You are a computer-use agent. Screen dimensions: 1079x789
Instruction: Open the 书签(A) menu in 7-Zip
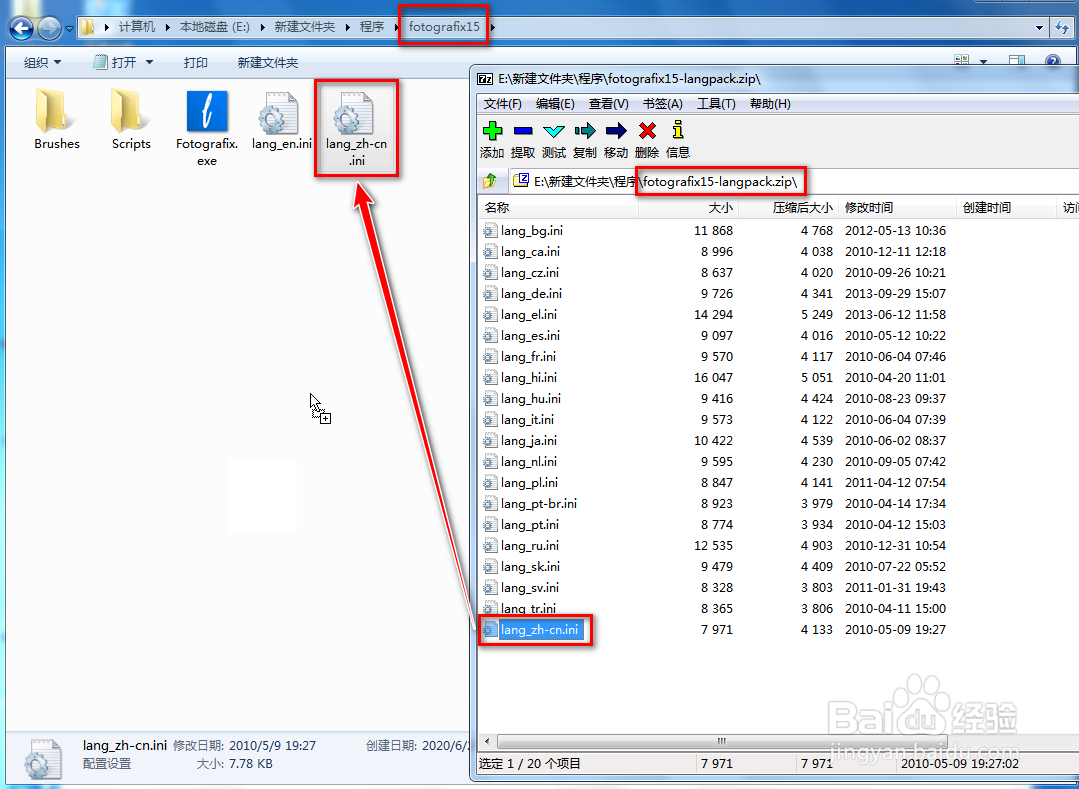coord(662,104)
